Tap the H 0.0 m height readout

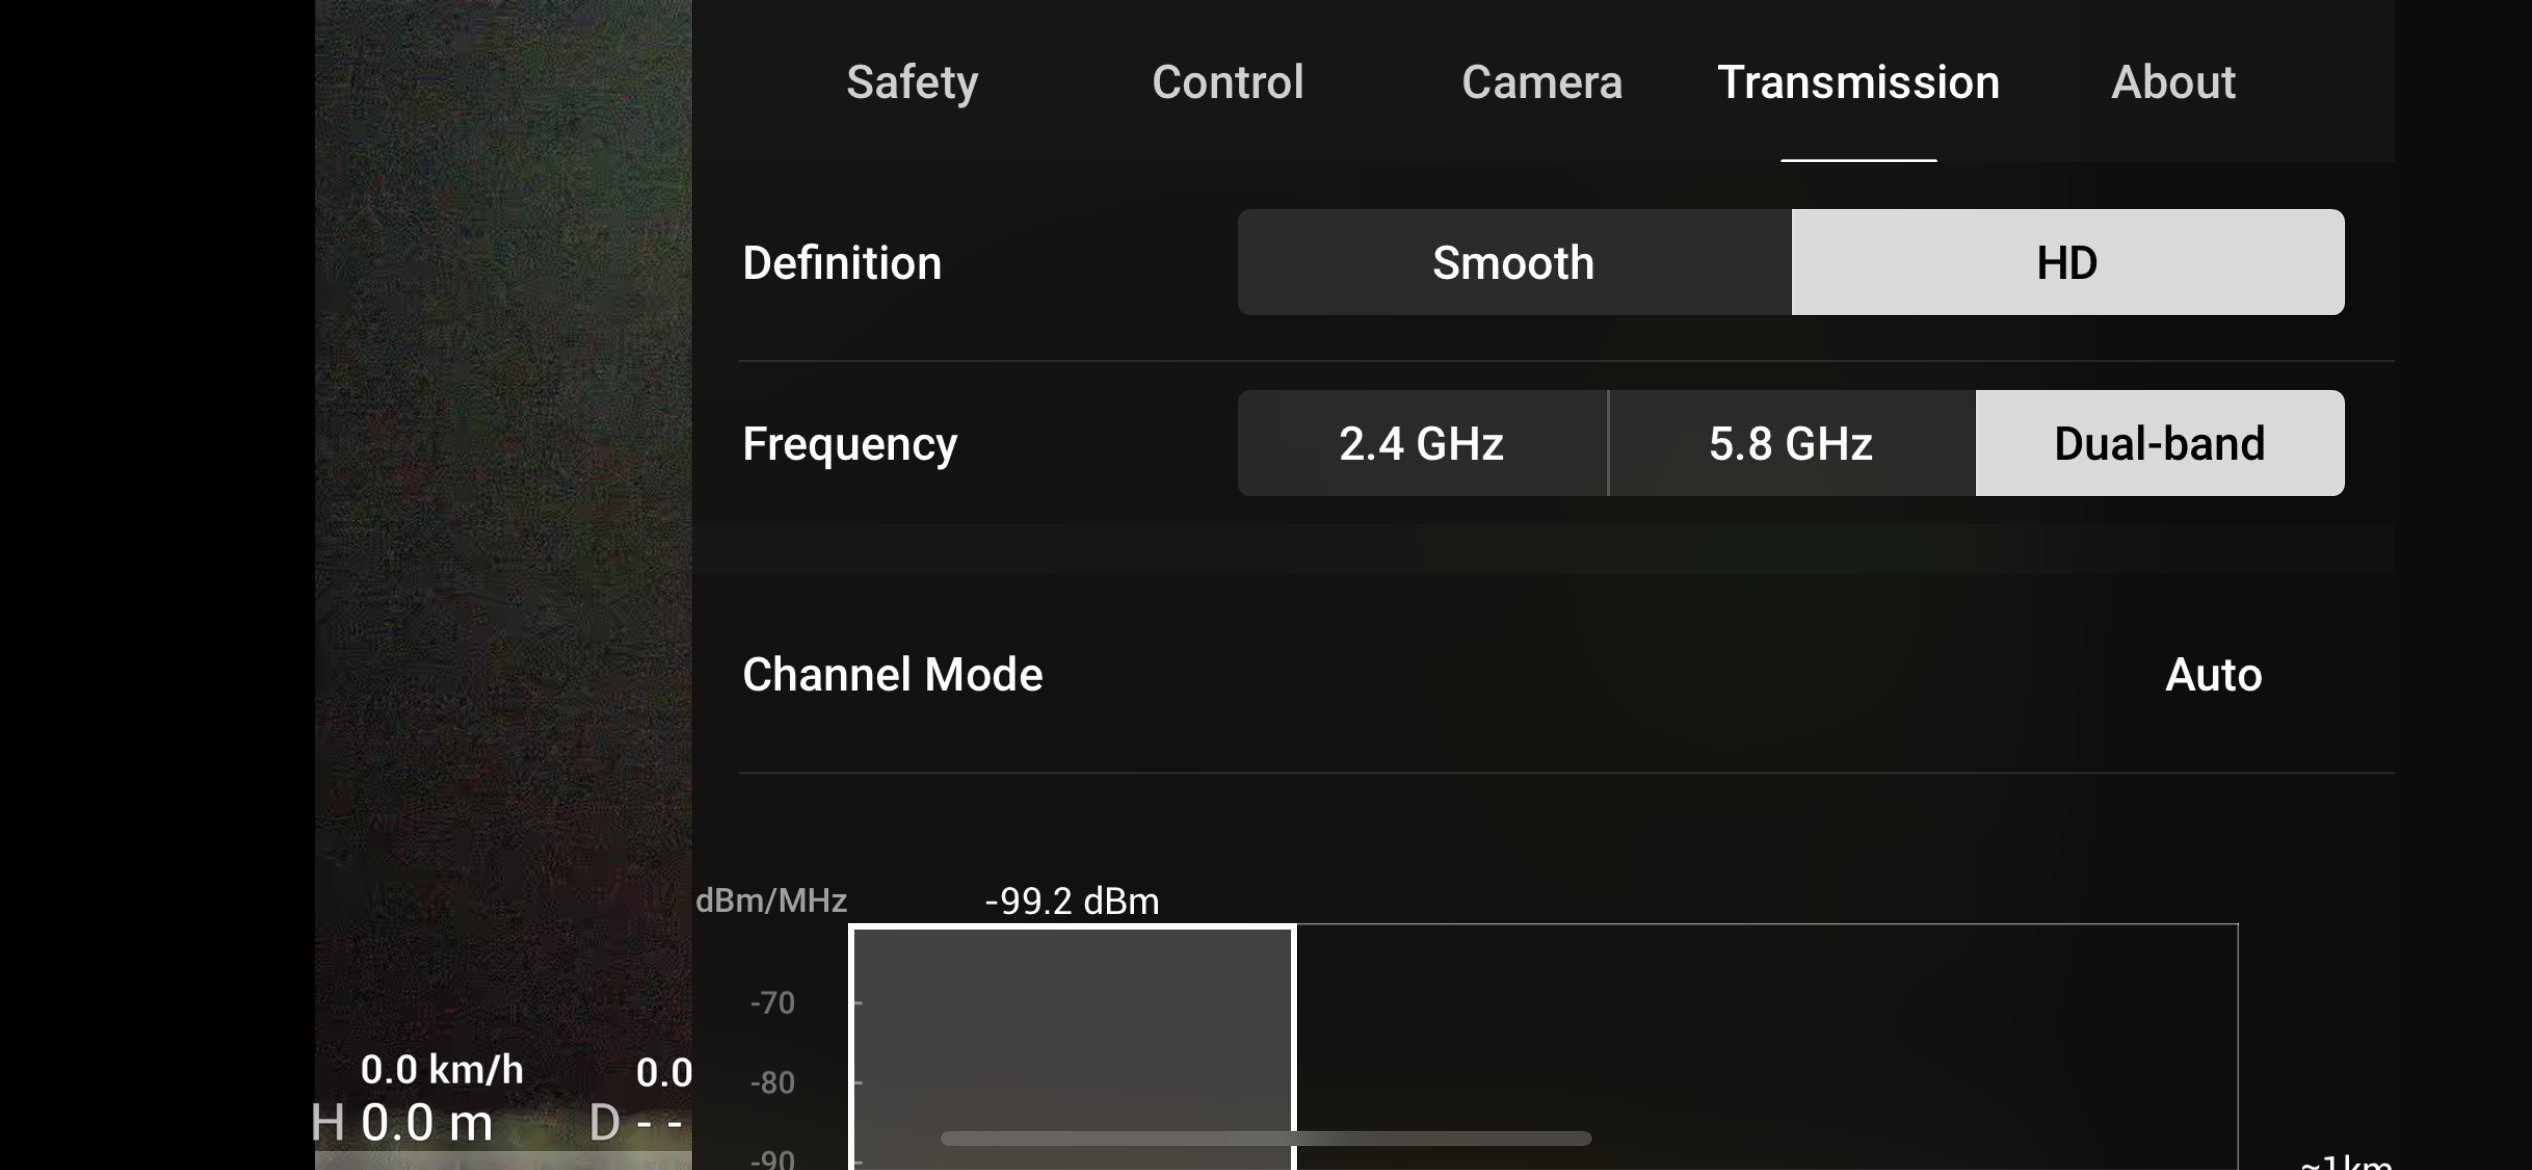coord(402,1123)
